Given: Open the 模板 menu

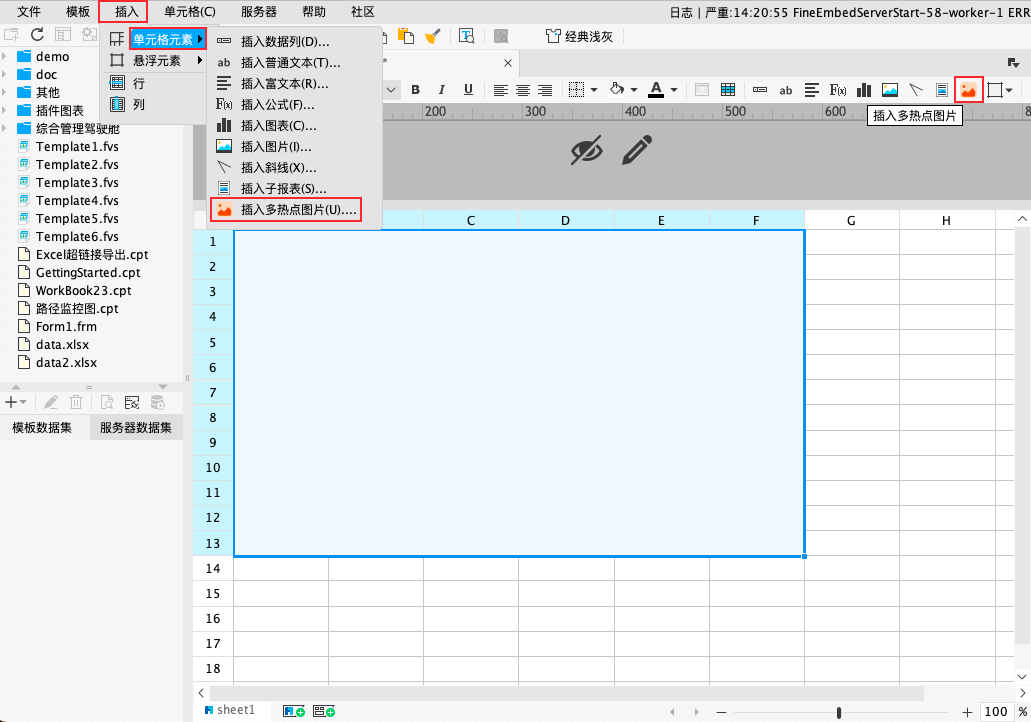Looking at the screenshot, I should coord(78,12).
